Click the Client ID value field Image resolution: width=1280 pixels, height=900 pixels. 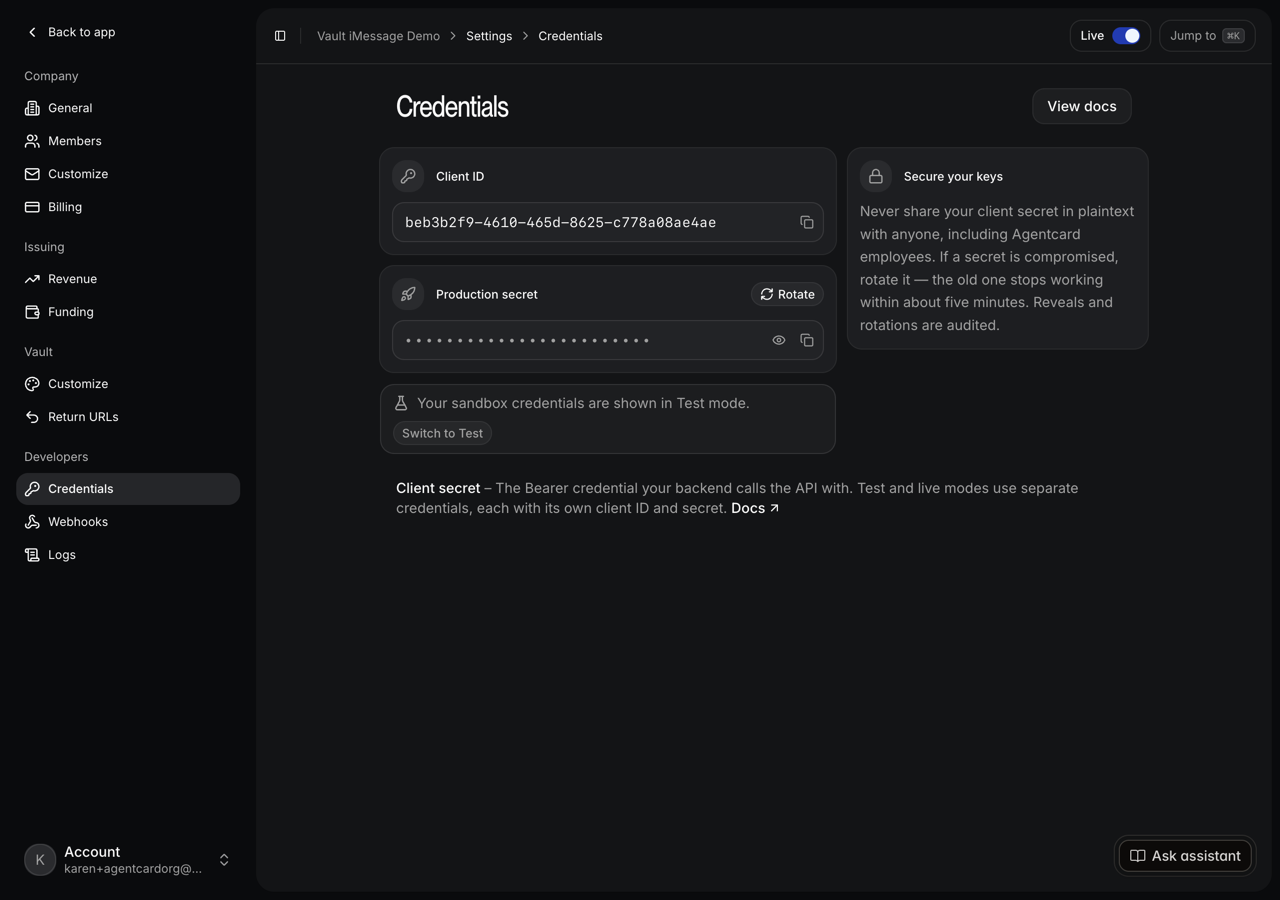coord(608,222)
